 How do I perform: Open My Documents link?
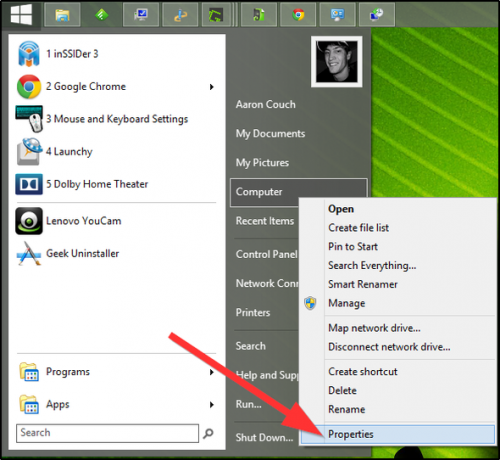(270, 134)
